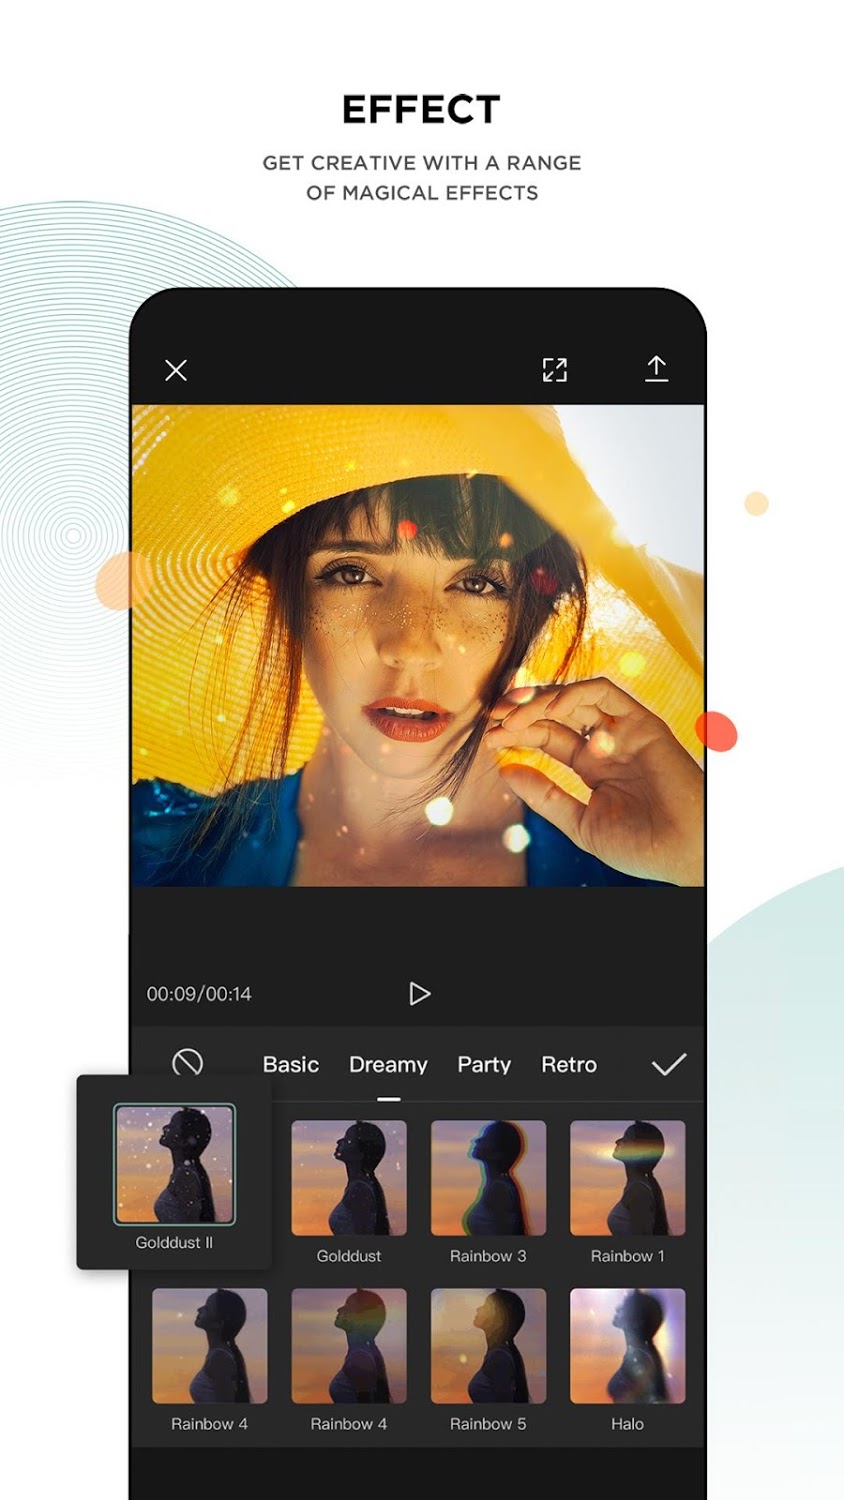Choose the Rainbow 1 effect
844x1500 pixels.
(628, 1178)
